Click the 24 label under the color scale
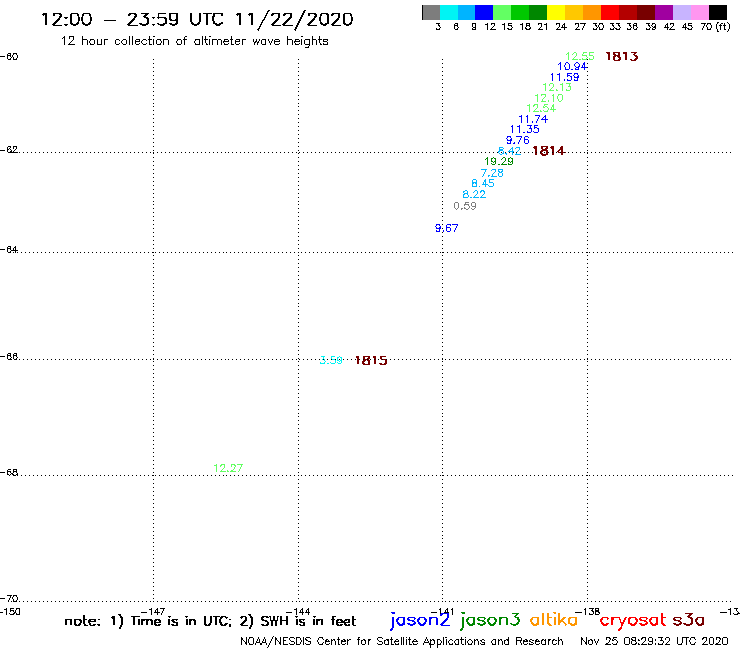Screen dimensions: 740x650 561,27
